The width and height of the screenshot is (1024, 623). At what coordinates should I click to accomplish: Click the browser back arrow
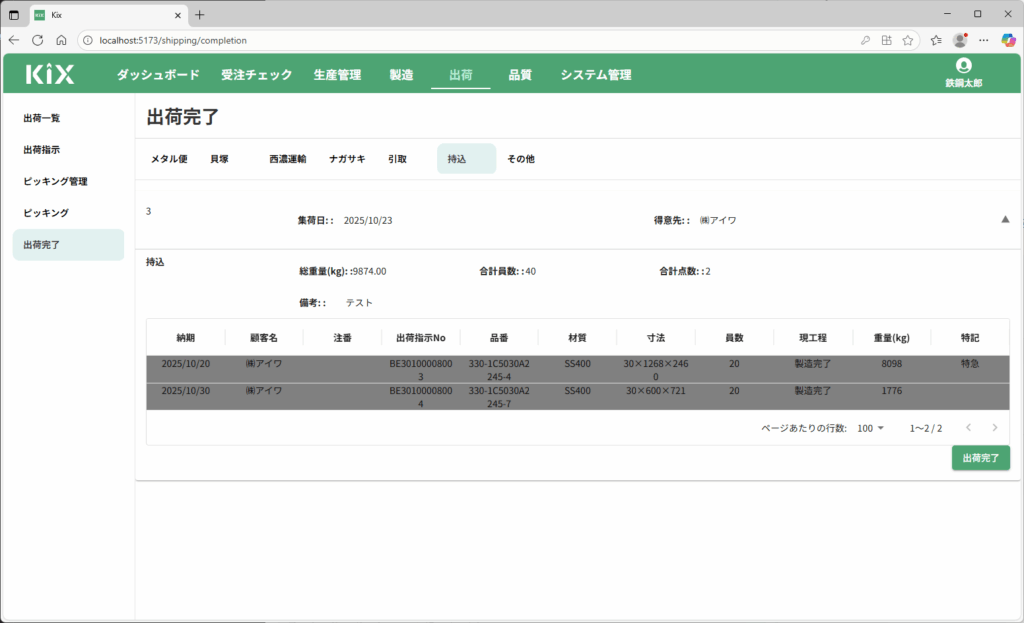(x=14, y=40)
